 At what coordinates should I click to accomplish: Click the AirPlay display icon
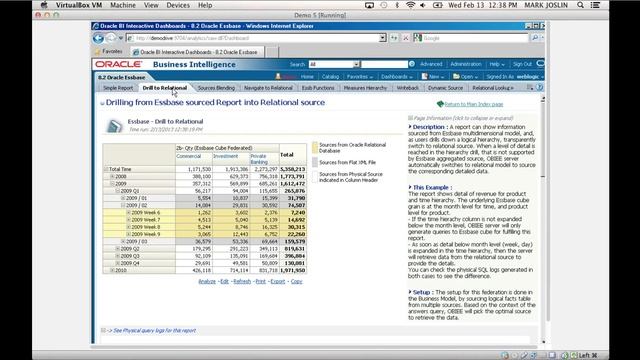click(x=369, y=5)
